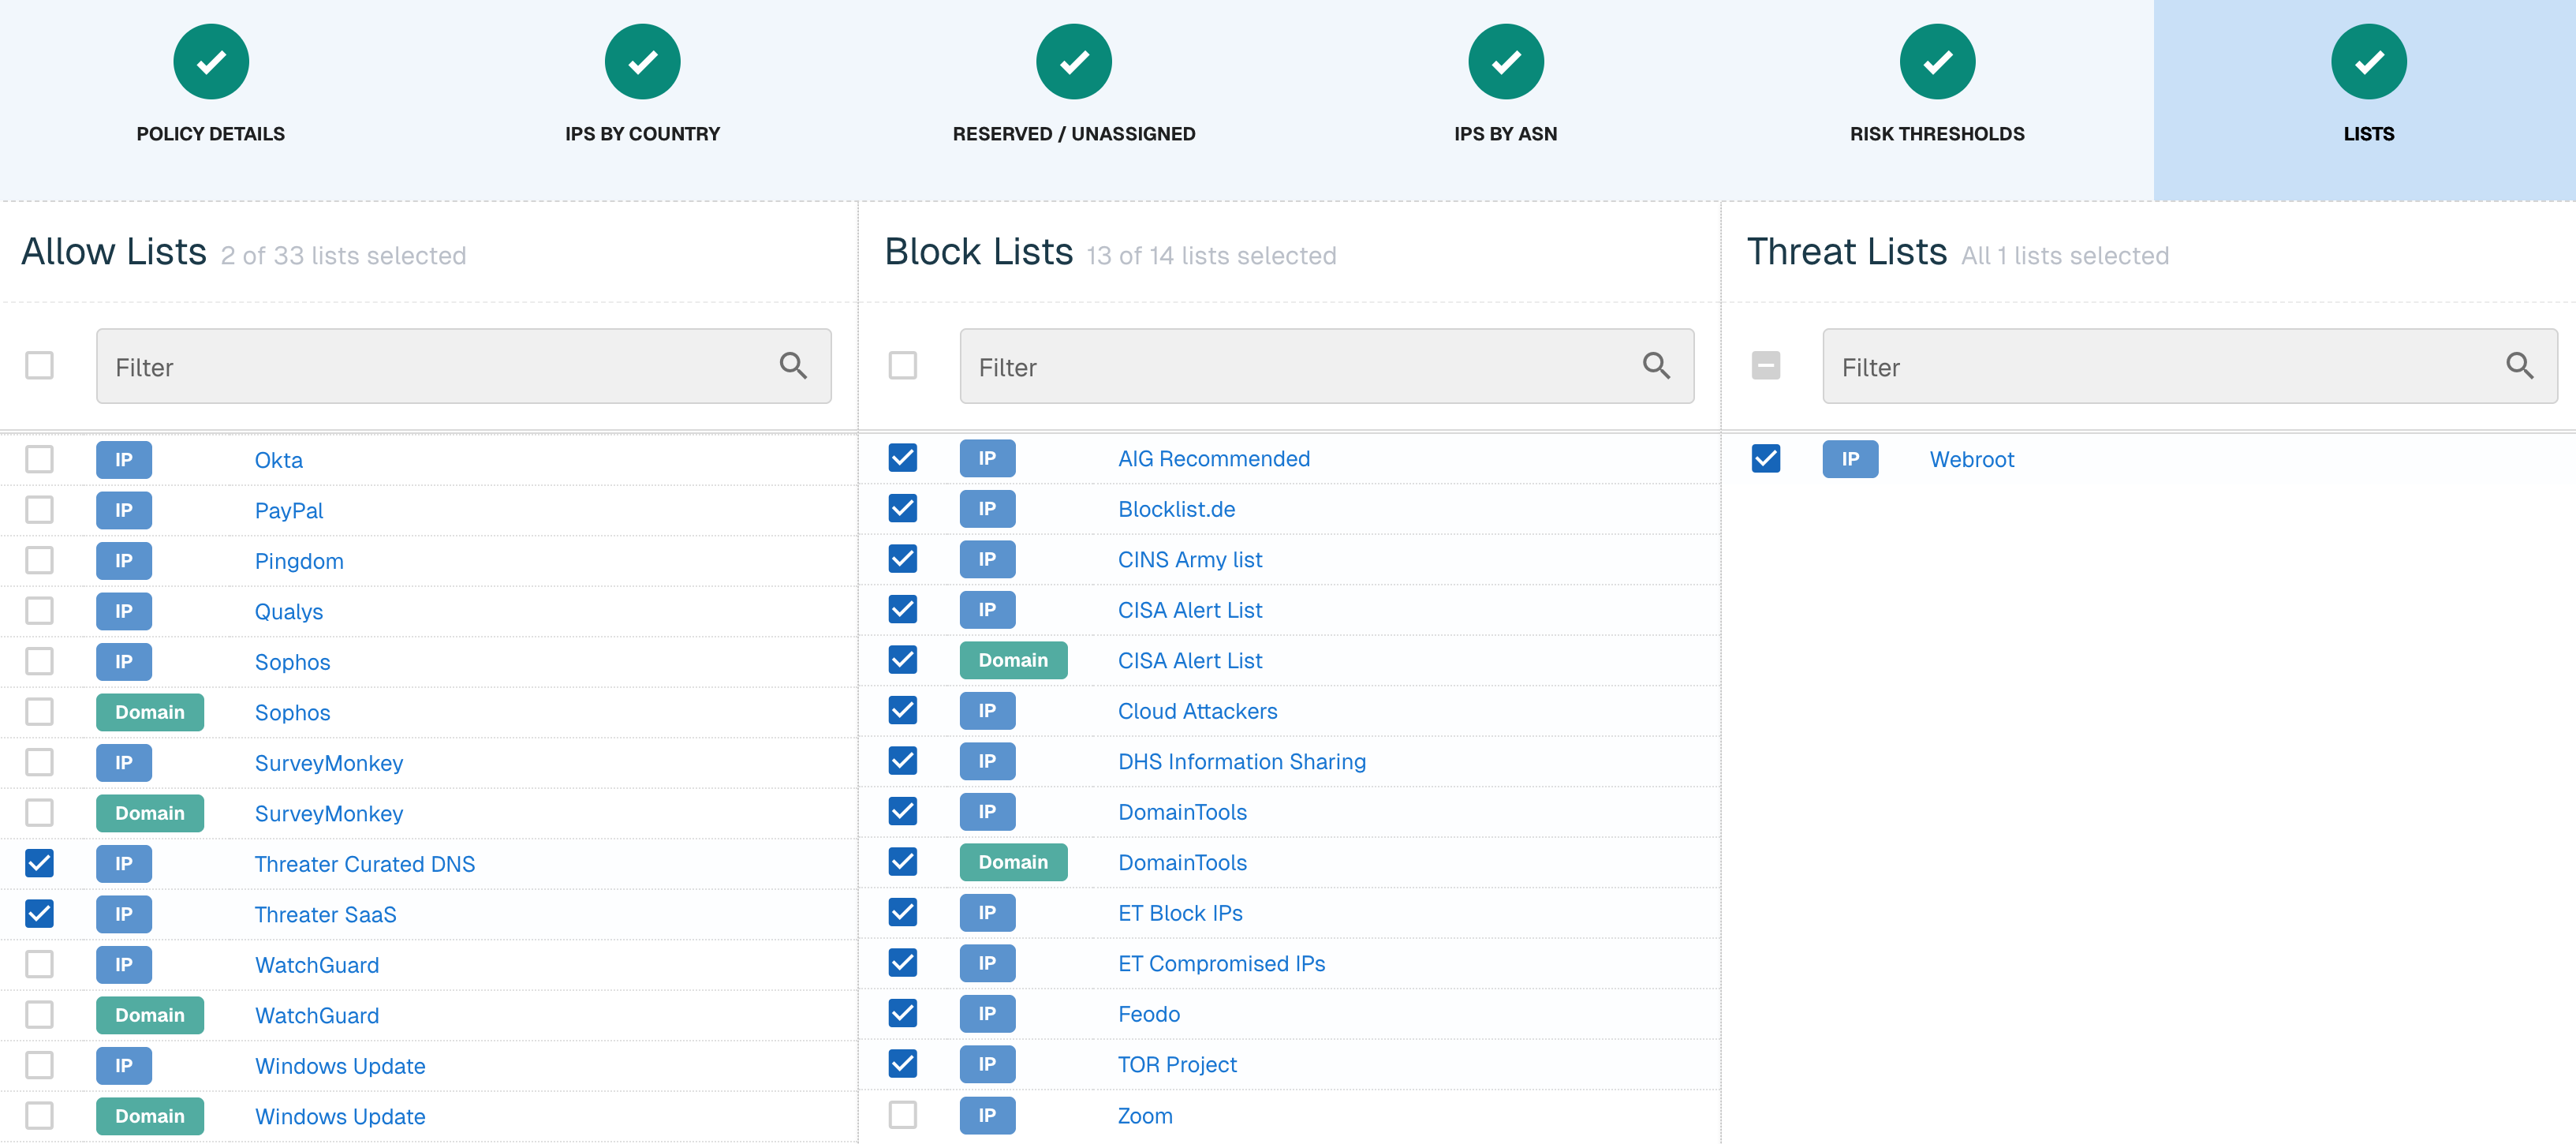Uncheck the TOR Project checkbox
This screenshot has width=2576, height=1144.
[902, 1063]
